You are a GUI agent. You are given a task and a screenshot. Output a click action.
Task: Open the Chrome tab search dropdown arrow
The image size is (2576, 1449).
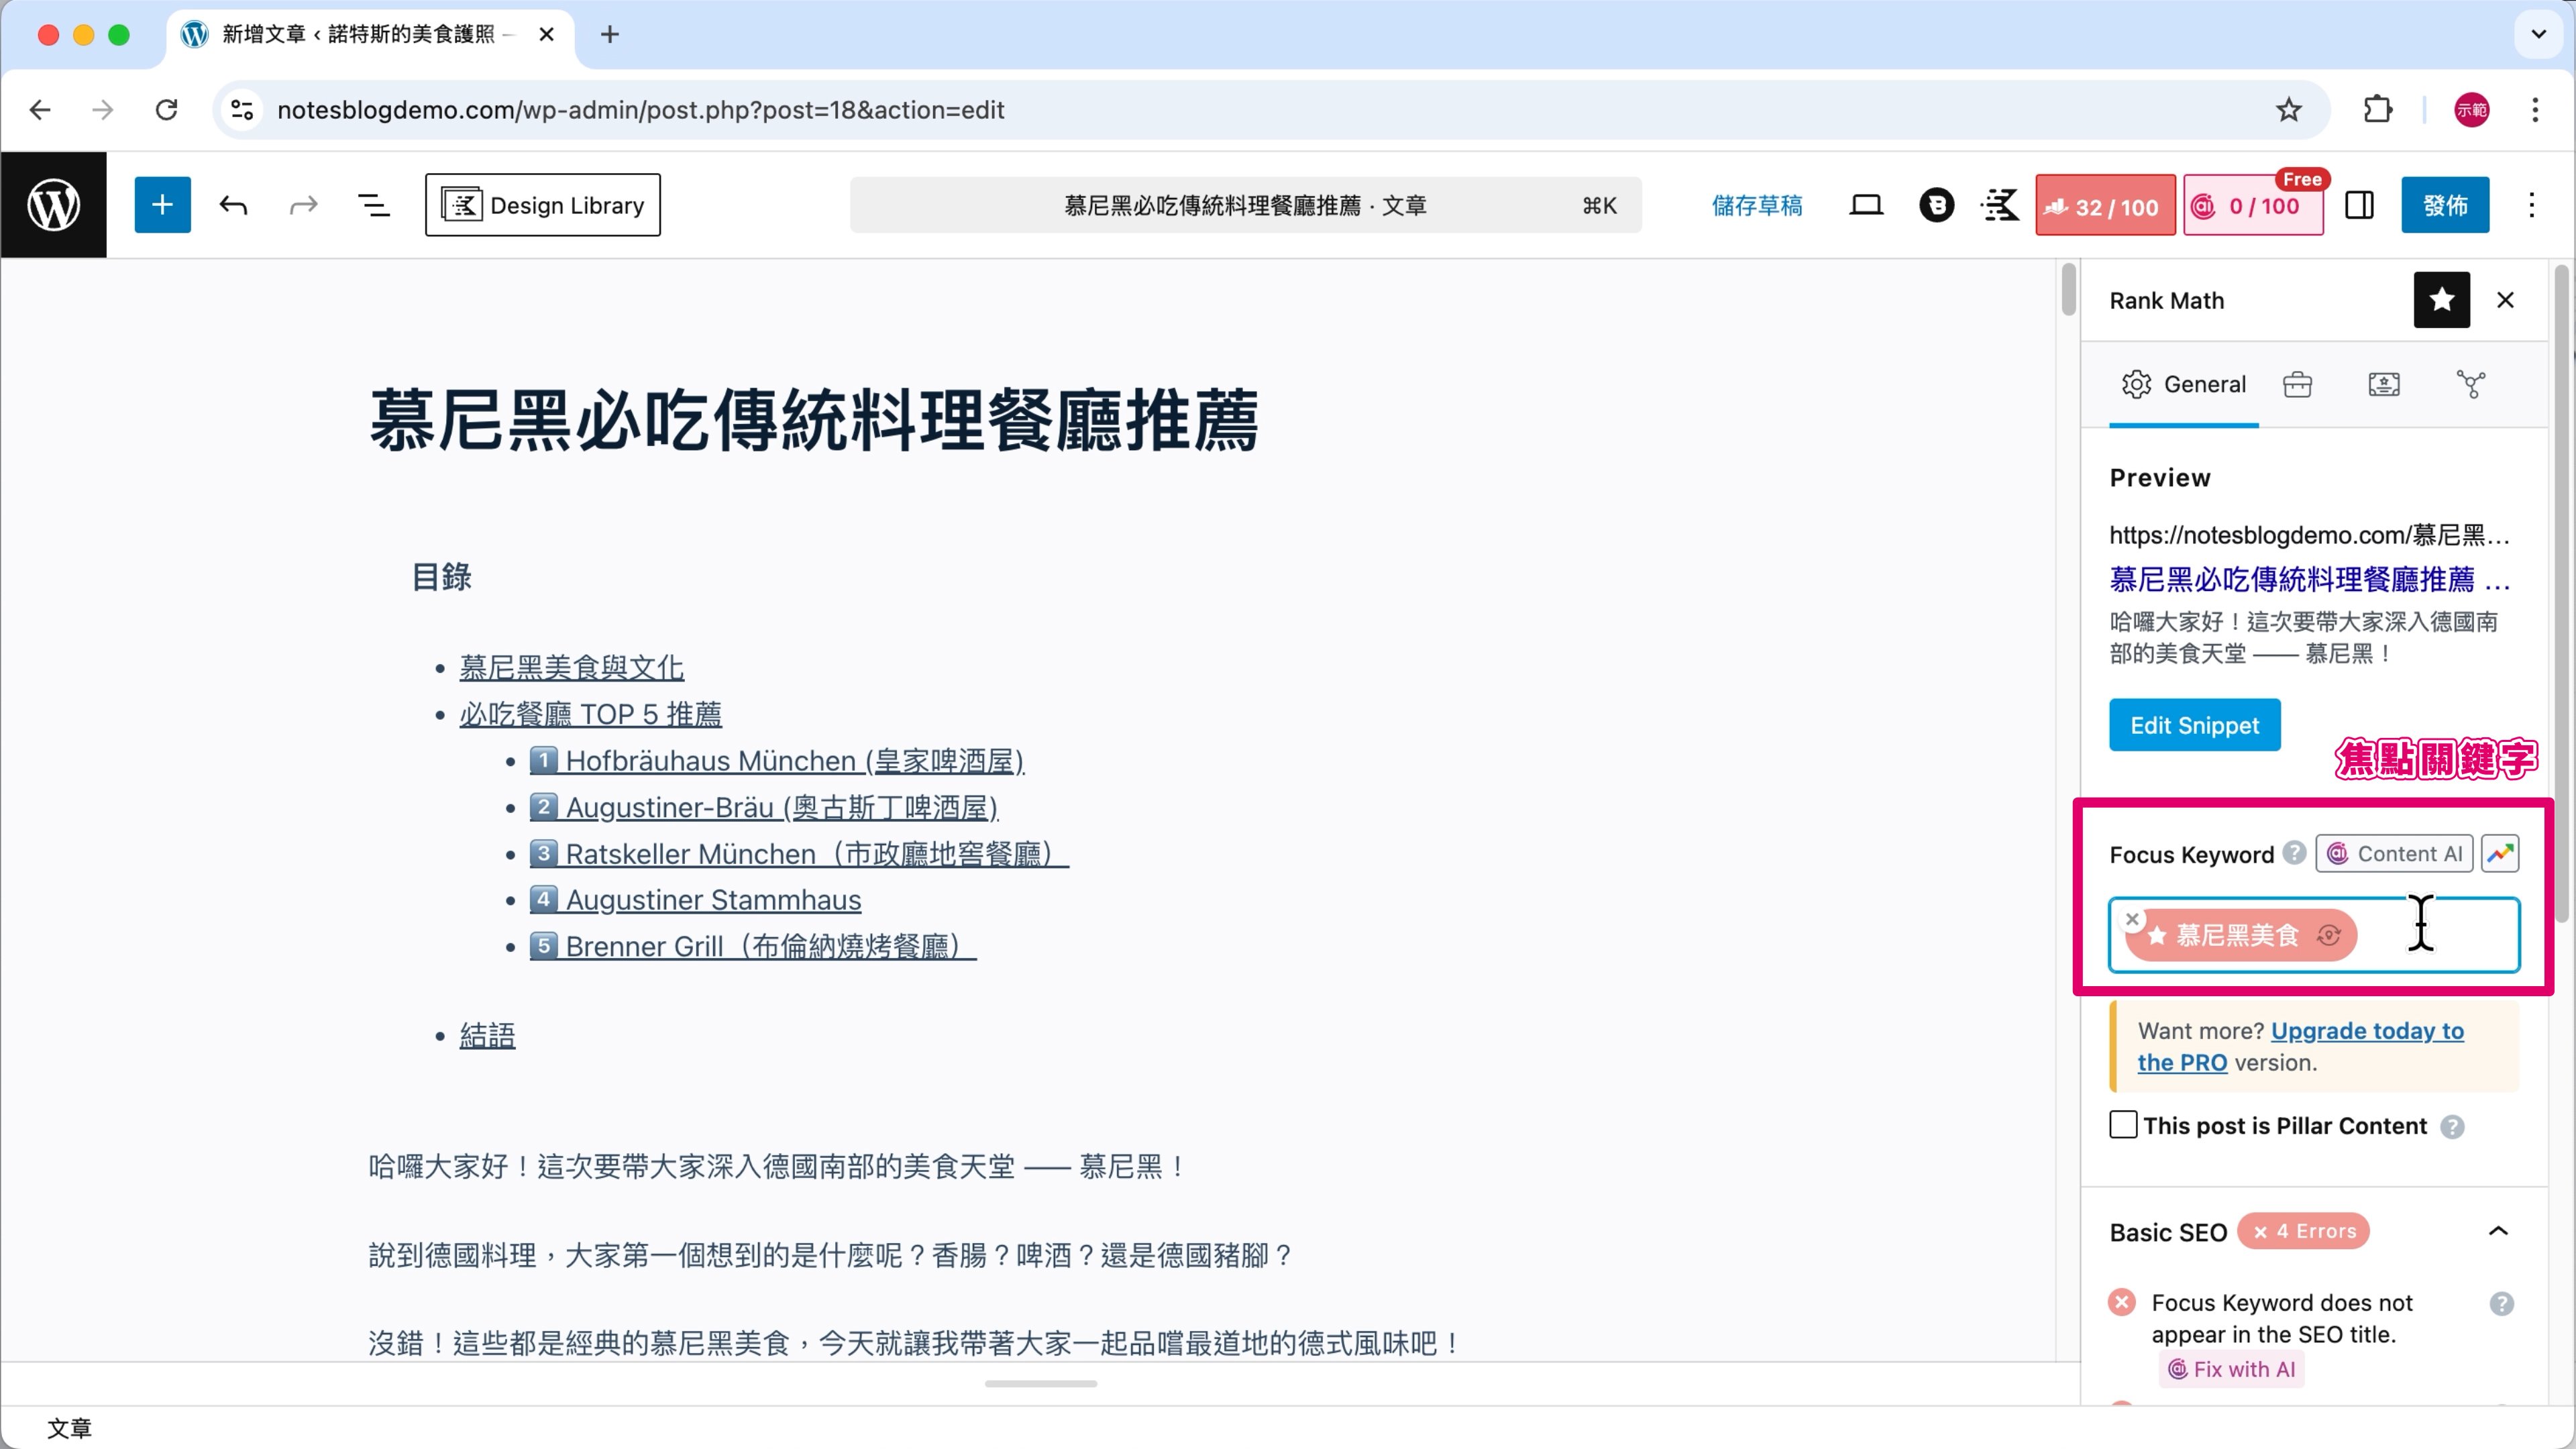pos(2538,34)
